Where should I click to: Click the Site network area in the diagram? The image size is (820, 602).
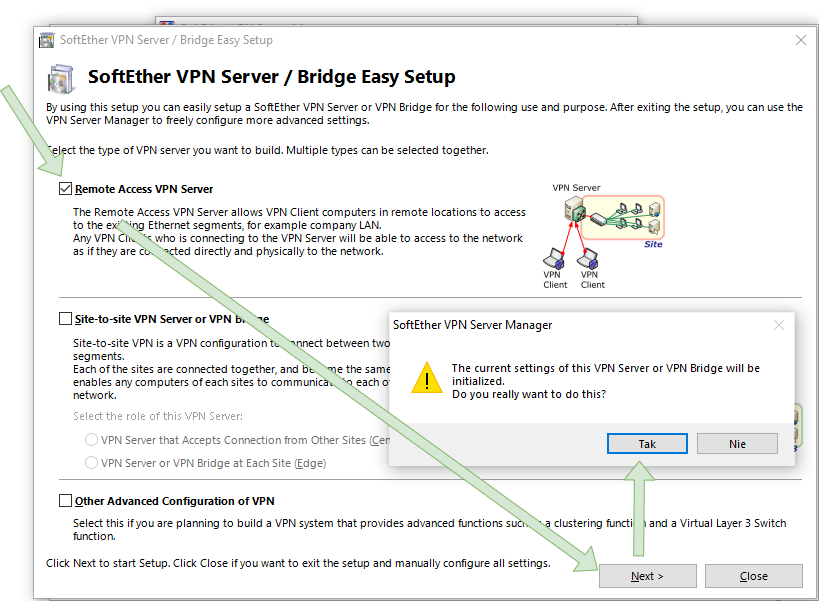(630, 215)
